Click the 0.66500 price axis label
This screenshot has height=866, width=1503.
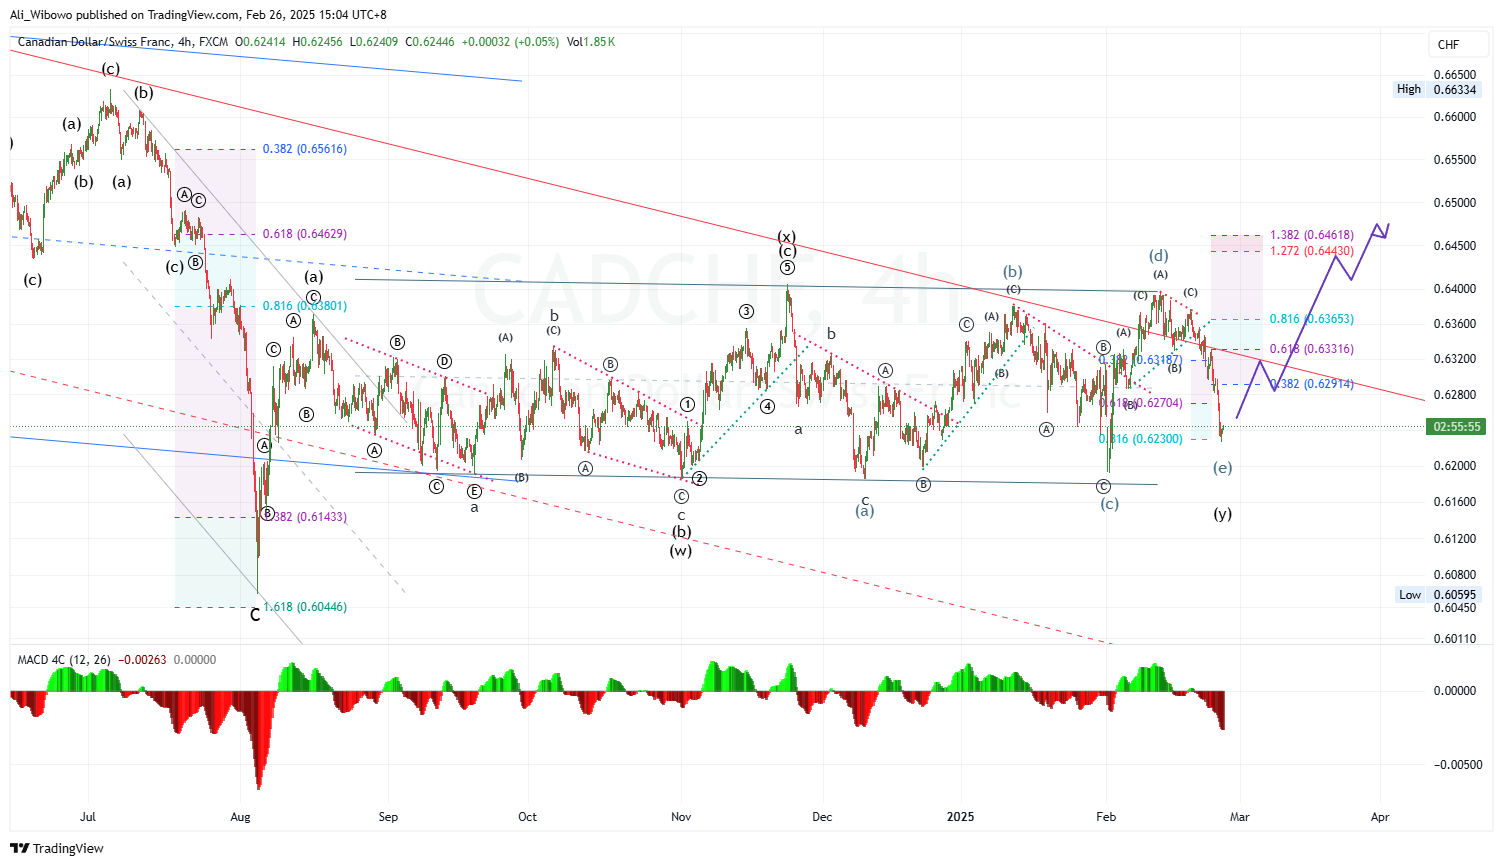pos(1454,74)
